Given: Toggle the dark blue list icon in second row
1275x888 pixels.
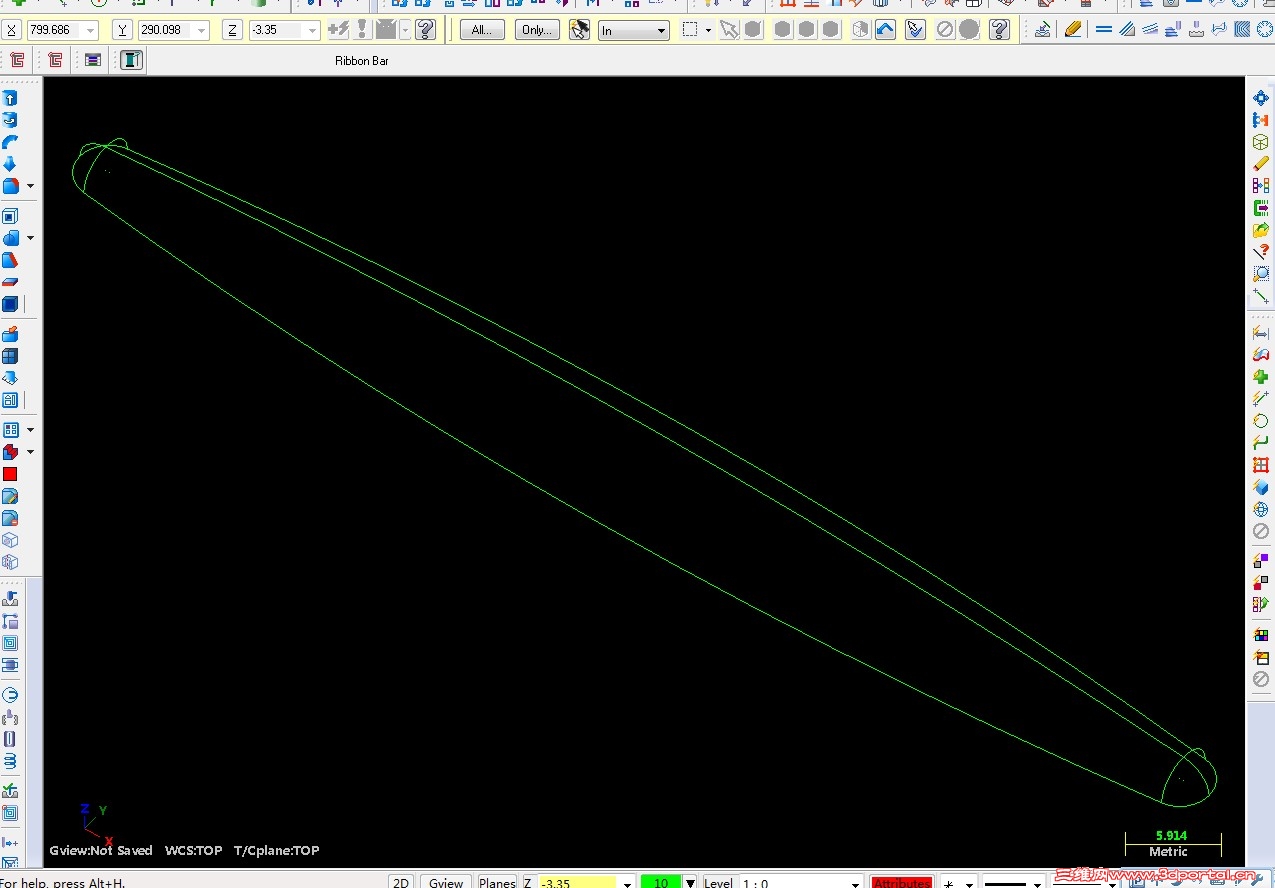Looking at the screenshot, I should tap(93, 60).
